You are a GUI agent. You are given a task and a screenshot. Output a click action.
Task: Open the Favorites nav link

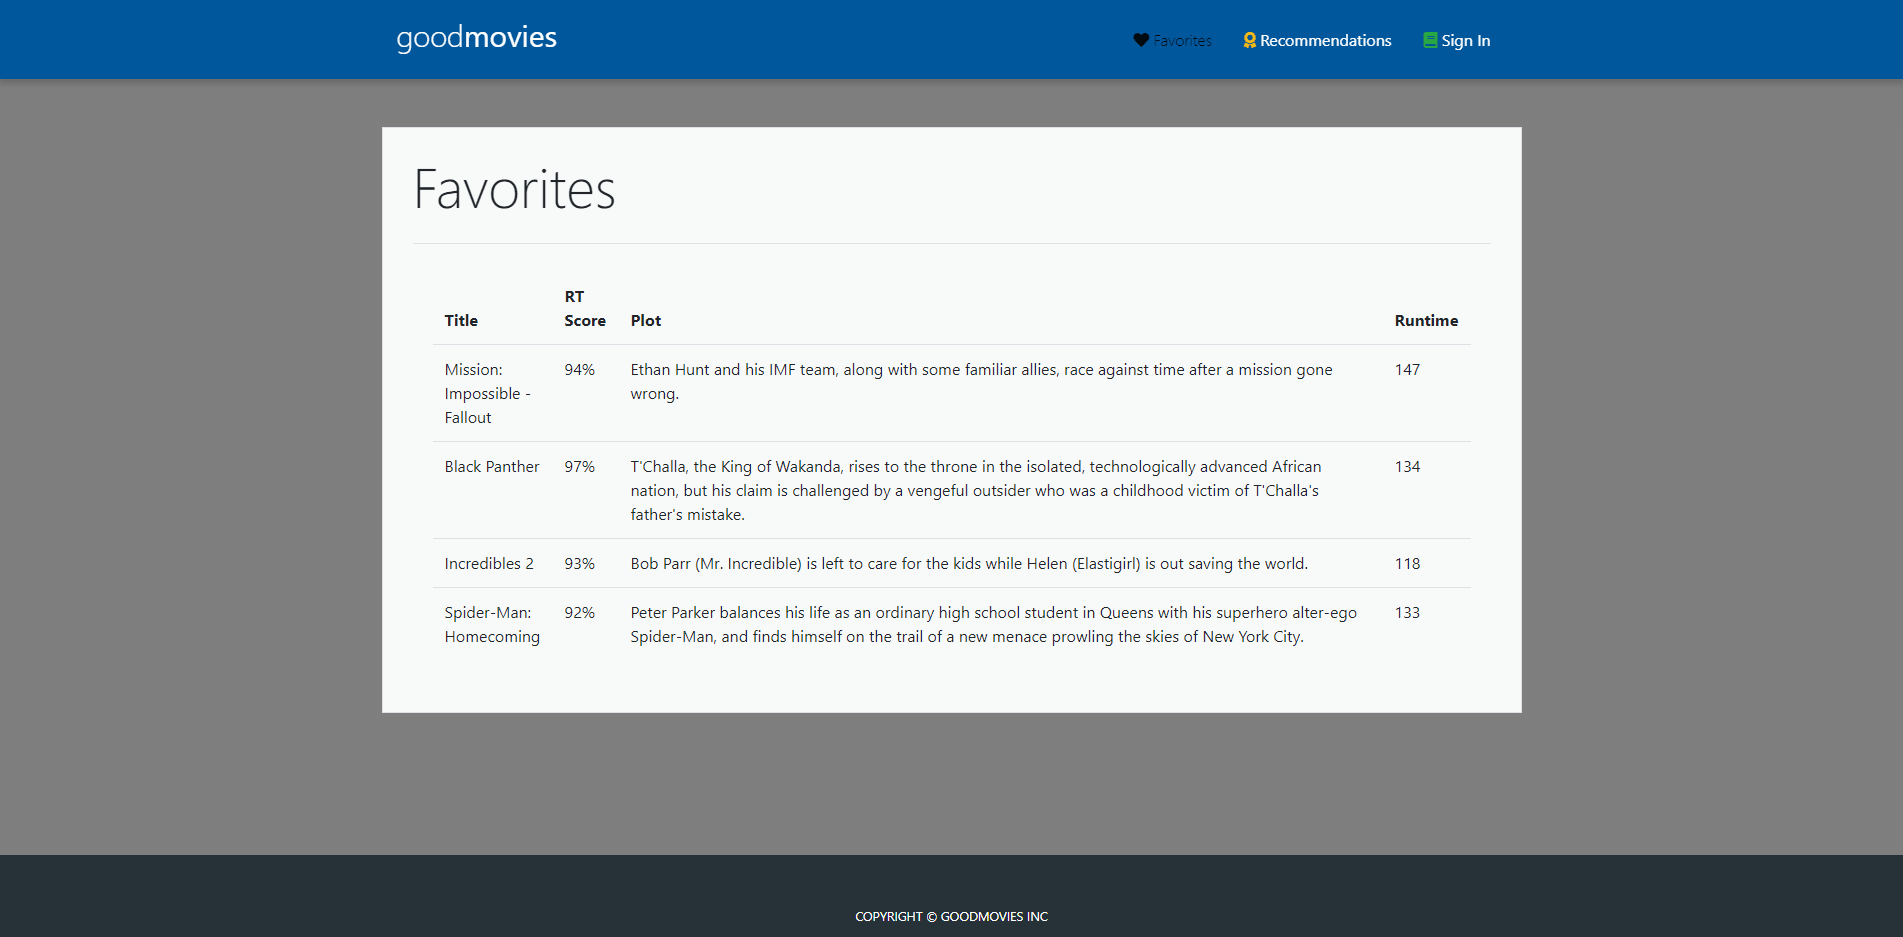[1182, 41]
